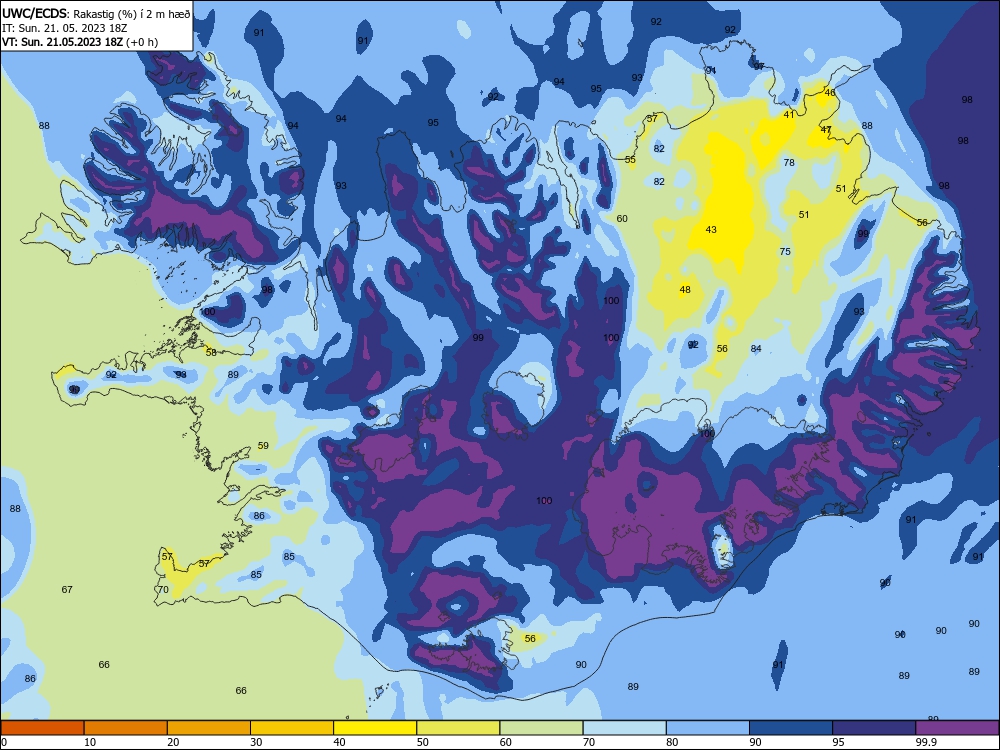Click the 40–50 bright yellow legend swatch
Screen dimensions: 1000x750
(x=375, y=728)
